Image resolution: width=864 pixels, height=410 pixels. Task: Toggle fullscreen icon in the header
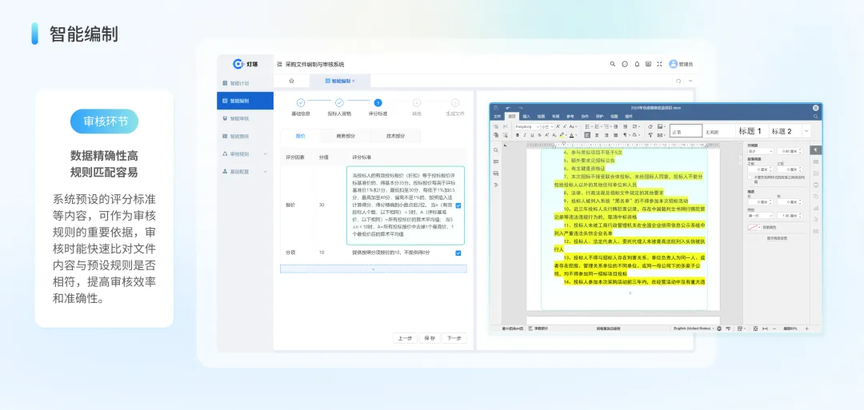point(660,64)
